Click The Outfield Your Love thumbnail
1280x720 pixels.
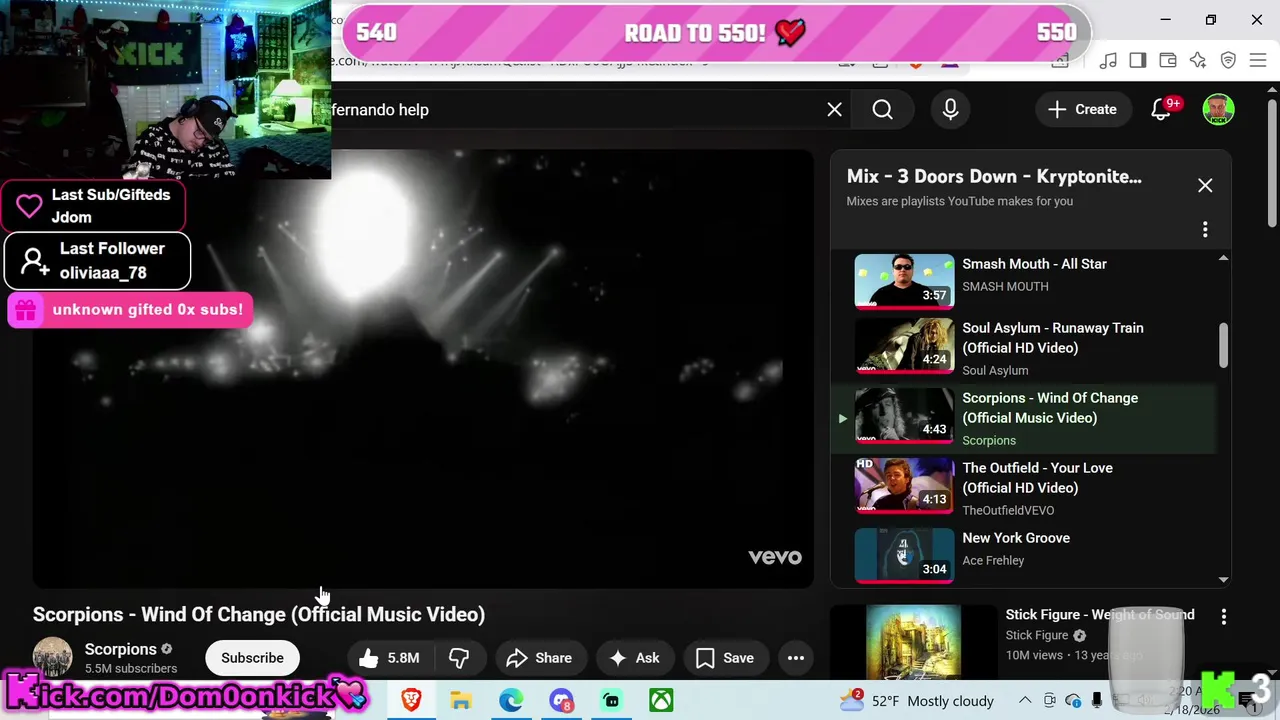point(904,486)
